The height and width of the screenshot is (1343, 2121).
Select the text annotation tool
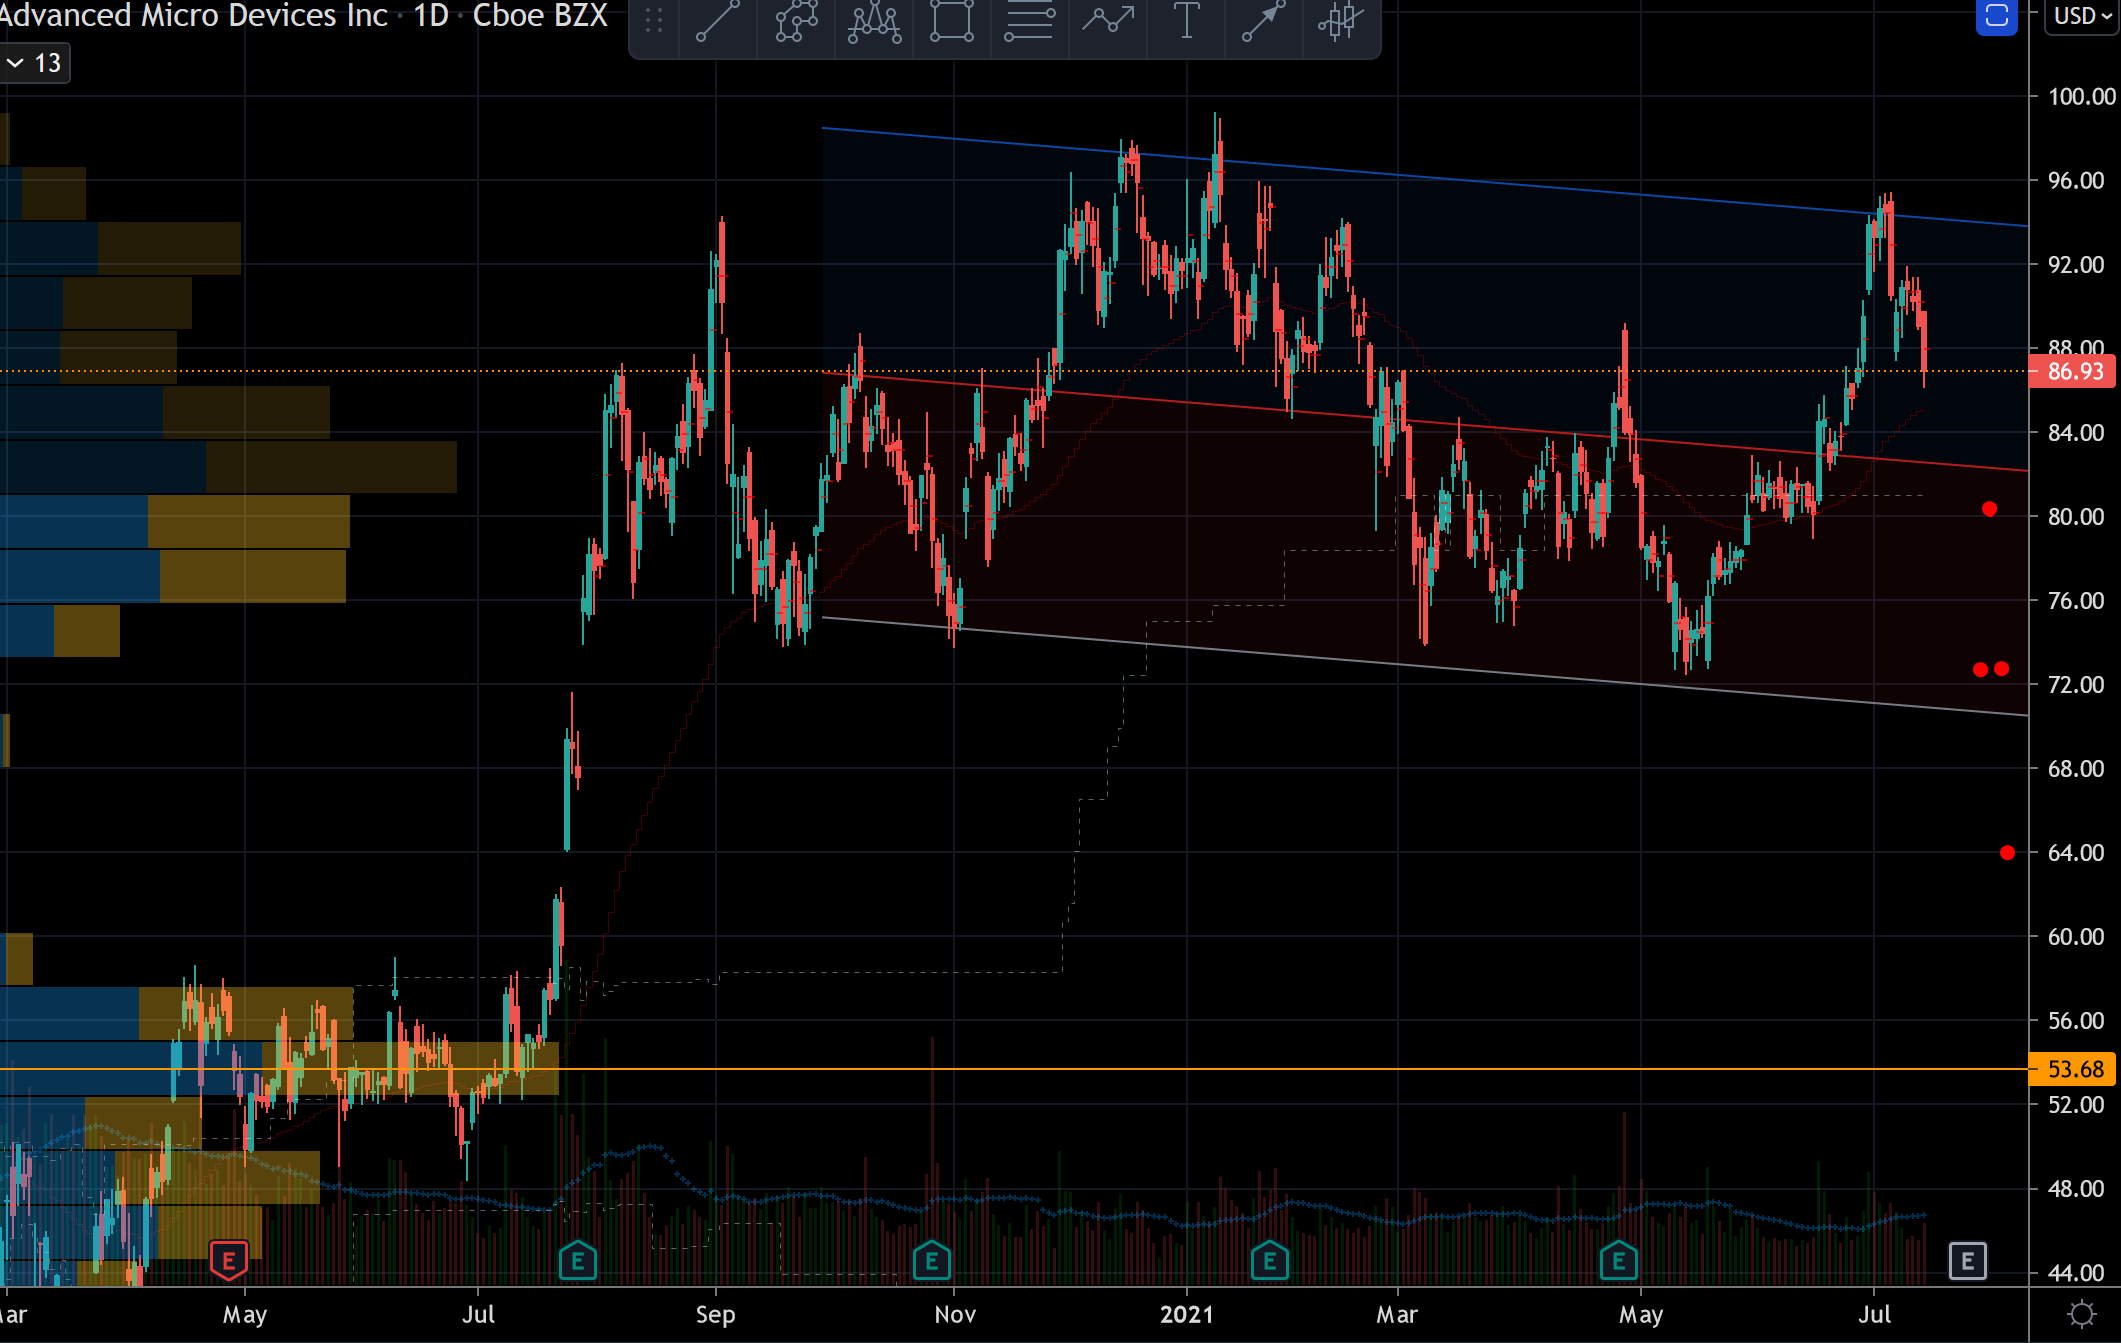[1186, 21]
